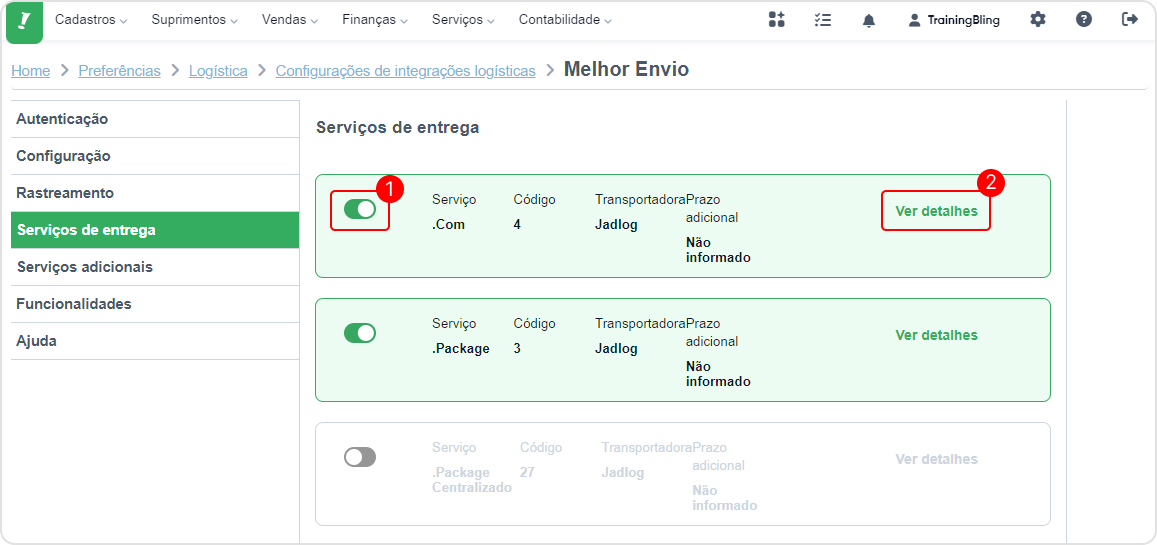Go to Preferências breadcrumb link

tap(120, 71)
